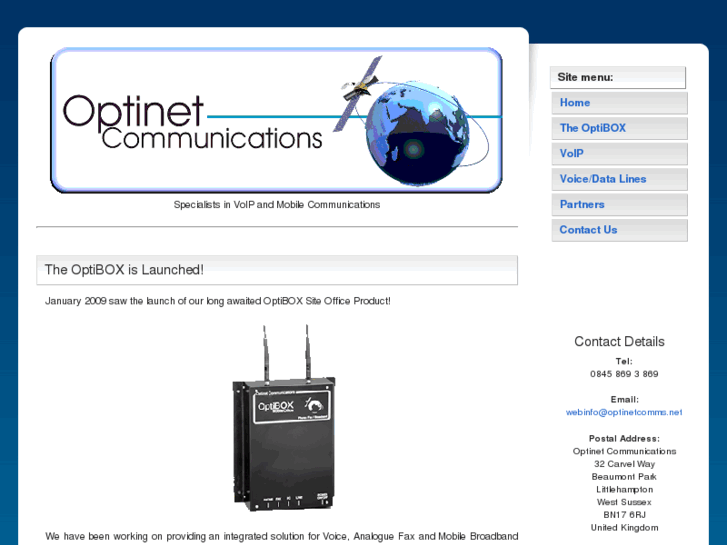Email webinfo@optinetcomms.net via the link
This screenshot has width=727, height=545.
[624, 412]
